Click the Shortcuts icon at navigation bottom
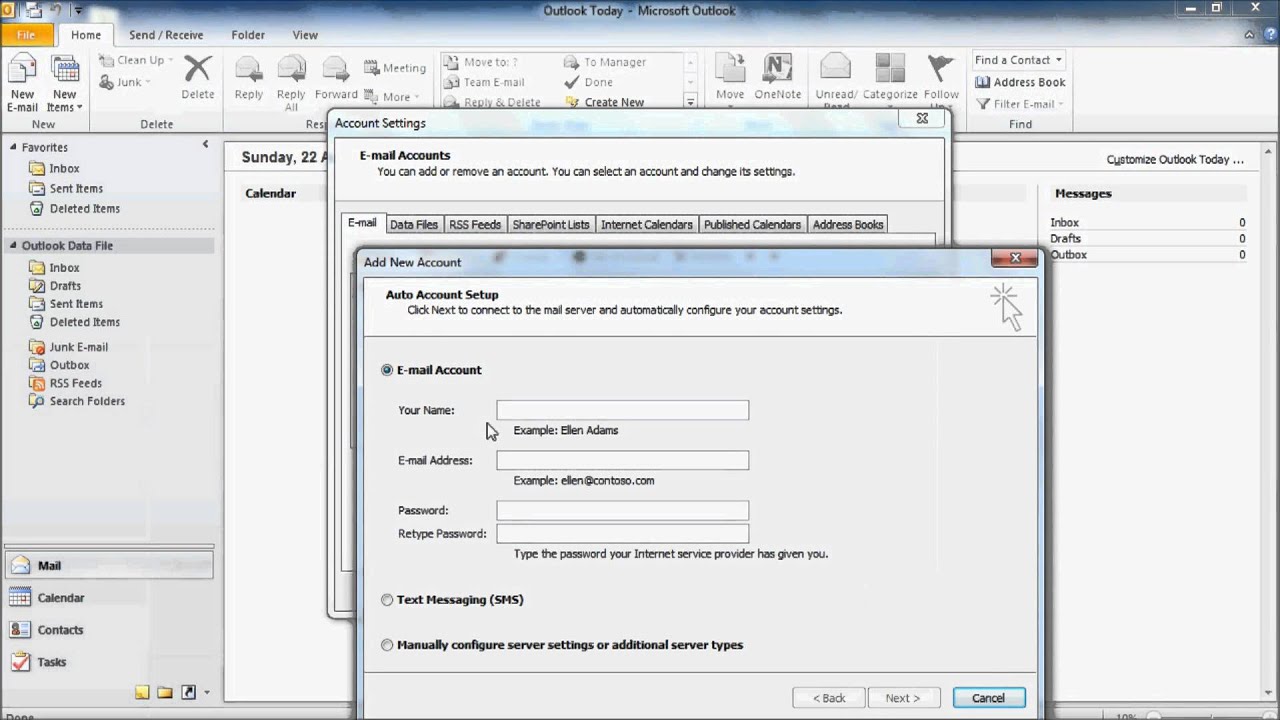 coord(188,692)
